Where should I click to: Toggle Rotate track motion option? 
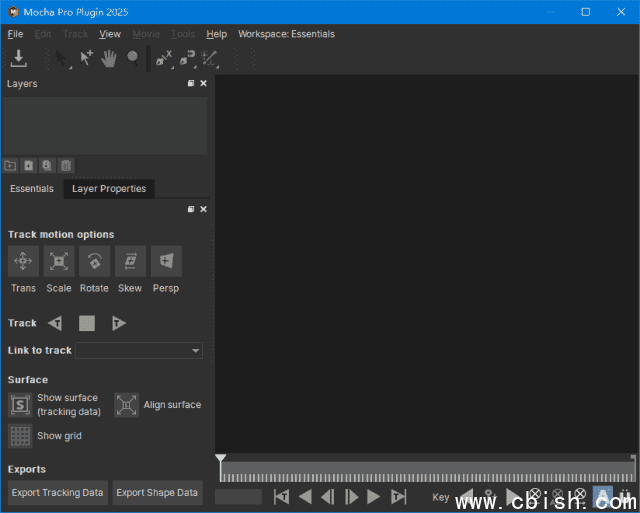tap(94, 261)
